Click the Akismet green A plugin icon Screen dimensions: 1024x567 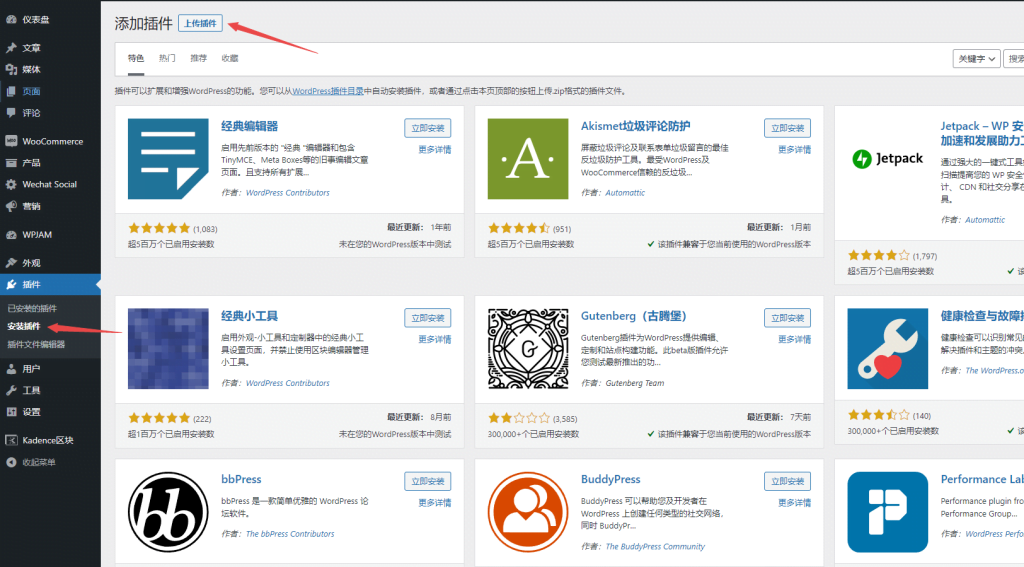528,159
